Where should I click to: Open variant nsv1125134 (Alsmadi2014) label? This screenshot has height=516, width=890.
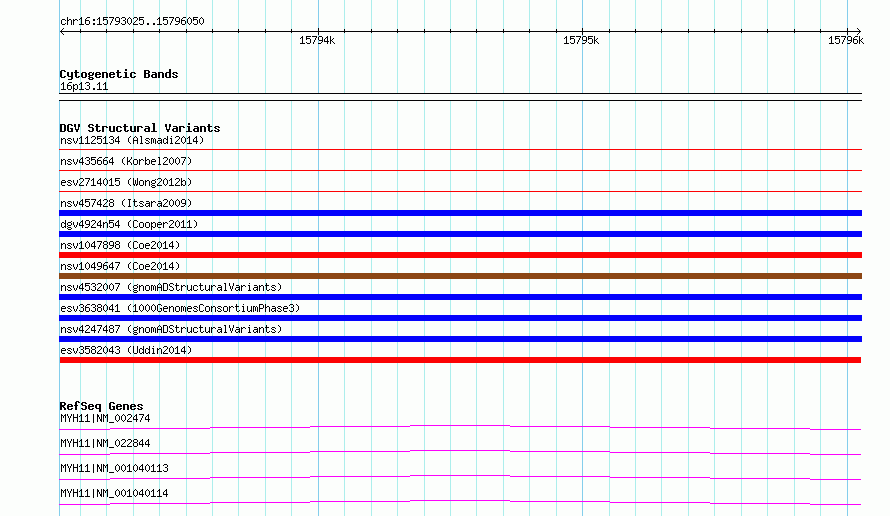pyautogui.click(x=132, y=140)
